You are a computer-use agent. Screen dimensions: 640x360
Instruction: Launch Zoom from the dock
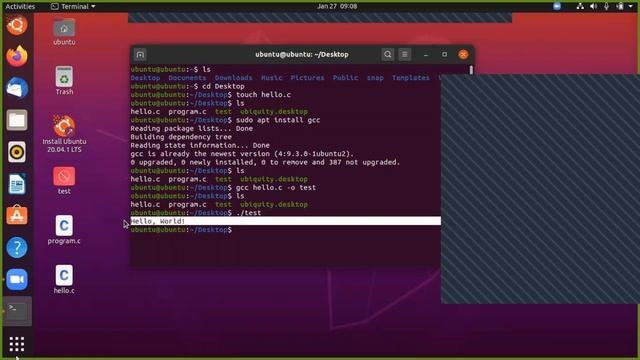(x=17, y=279)
